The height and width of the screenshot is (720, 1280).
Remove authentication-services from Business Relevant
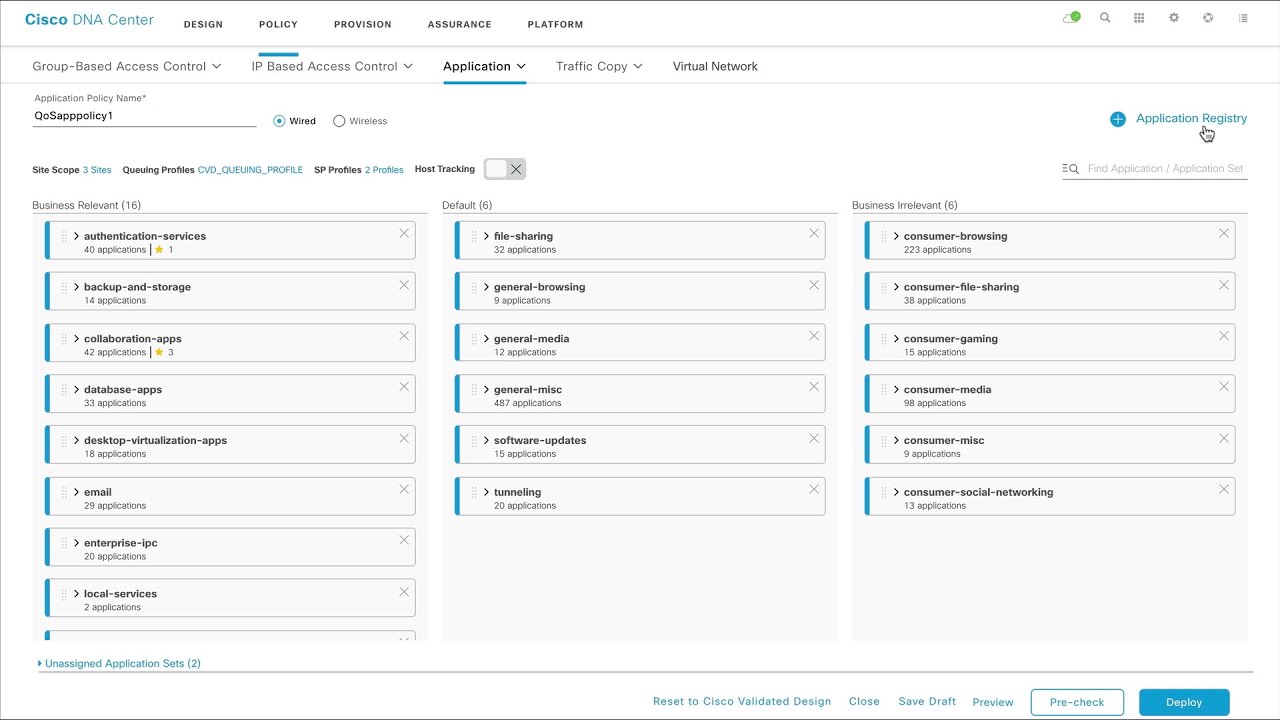click(x=404, y=233)
